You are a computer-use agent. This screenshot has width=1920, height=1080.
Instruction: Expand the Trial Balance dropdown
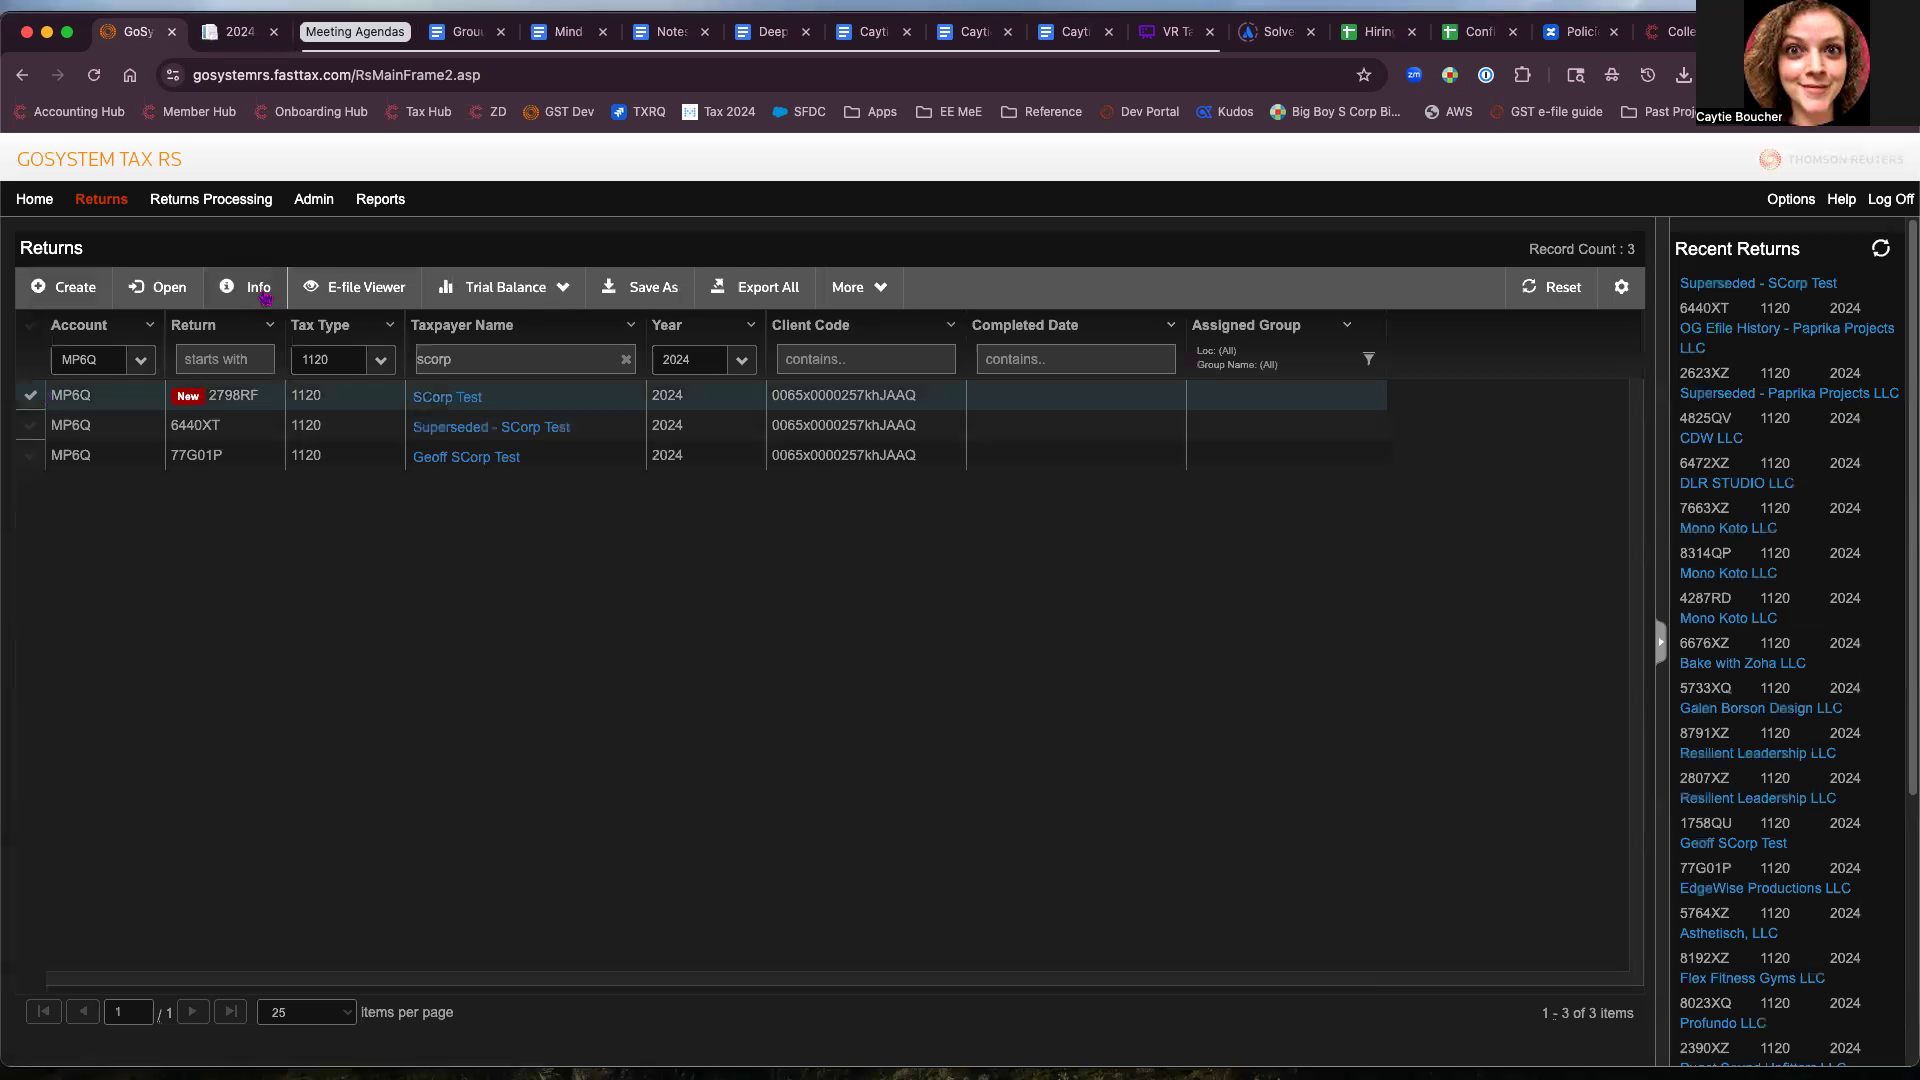coord(563,288)
